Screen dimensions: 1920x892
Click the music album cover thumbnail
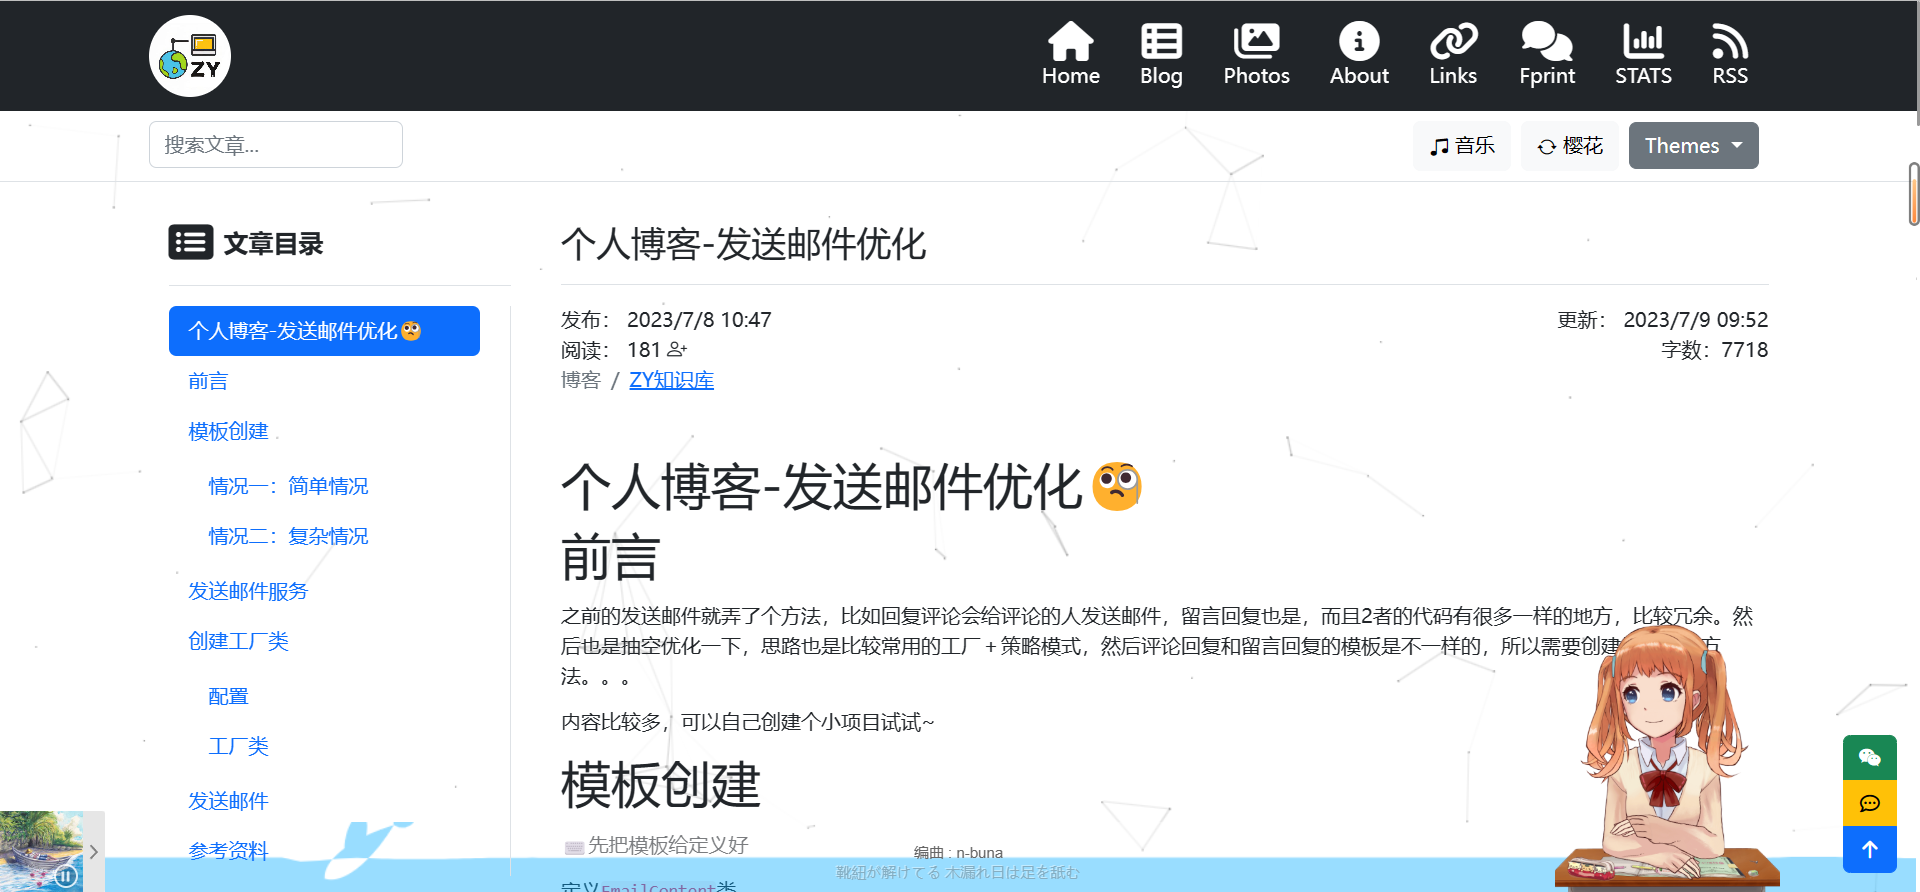tap(41, 851)
